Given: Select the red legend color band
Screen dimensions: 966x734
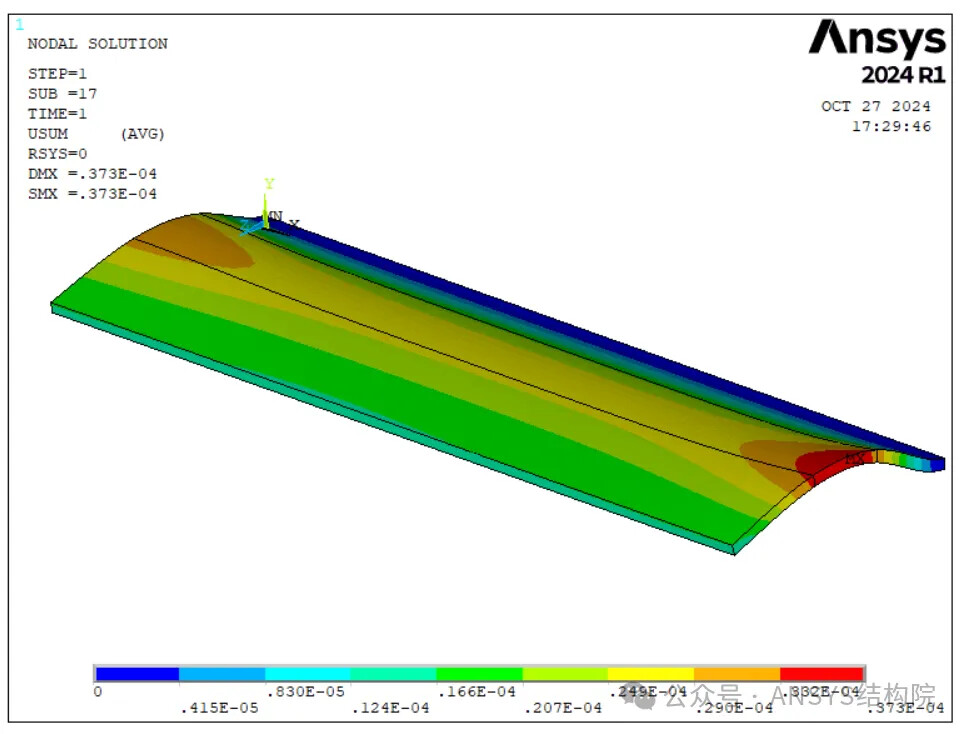Looking at the screenshot, I should 821,674.
